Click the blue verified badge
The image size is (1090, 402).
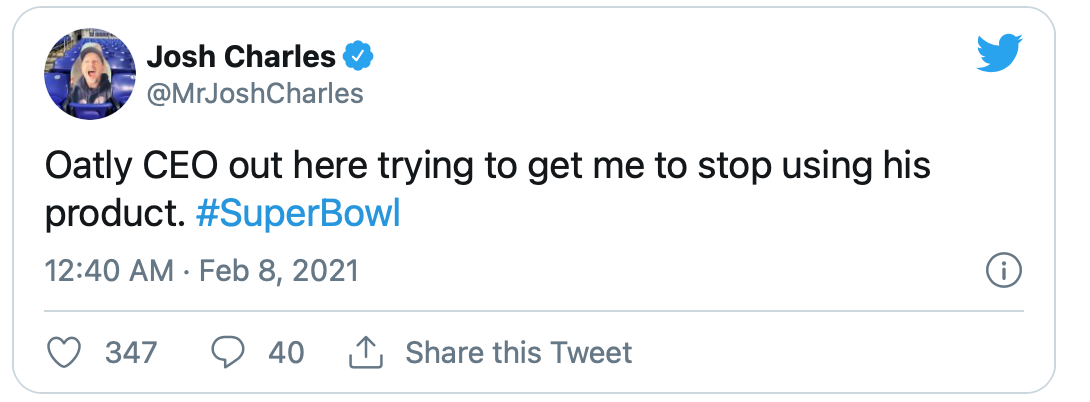click(358, 57)
